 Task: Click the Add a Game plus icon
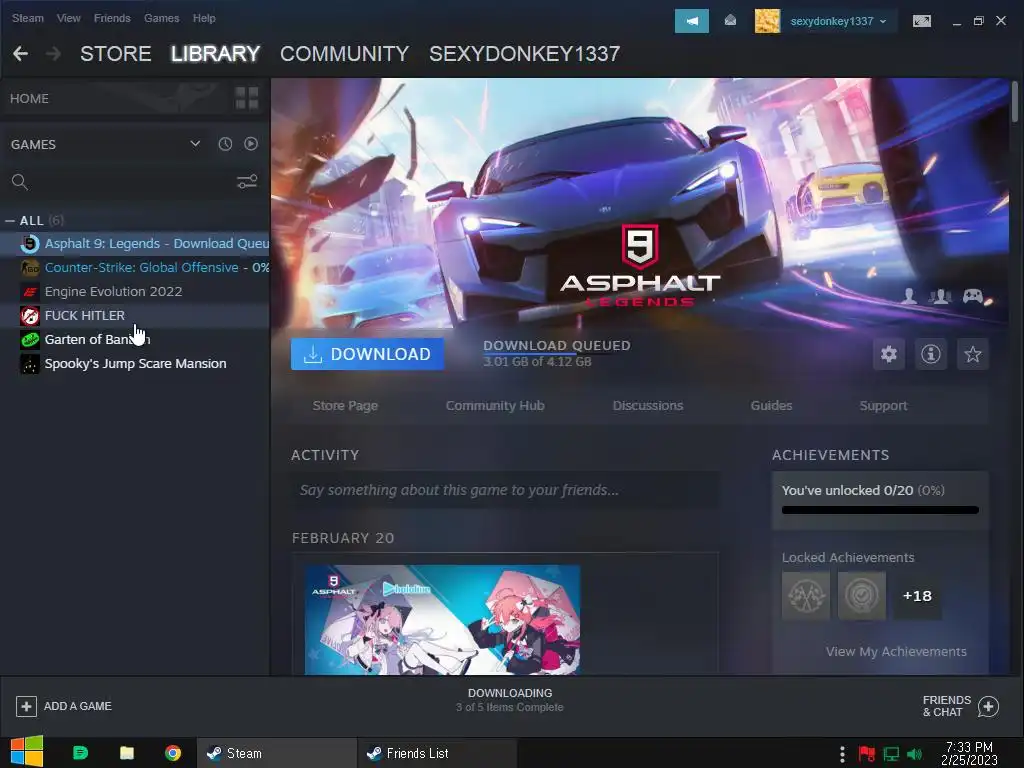26,706
